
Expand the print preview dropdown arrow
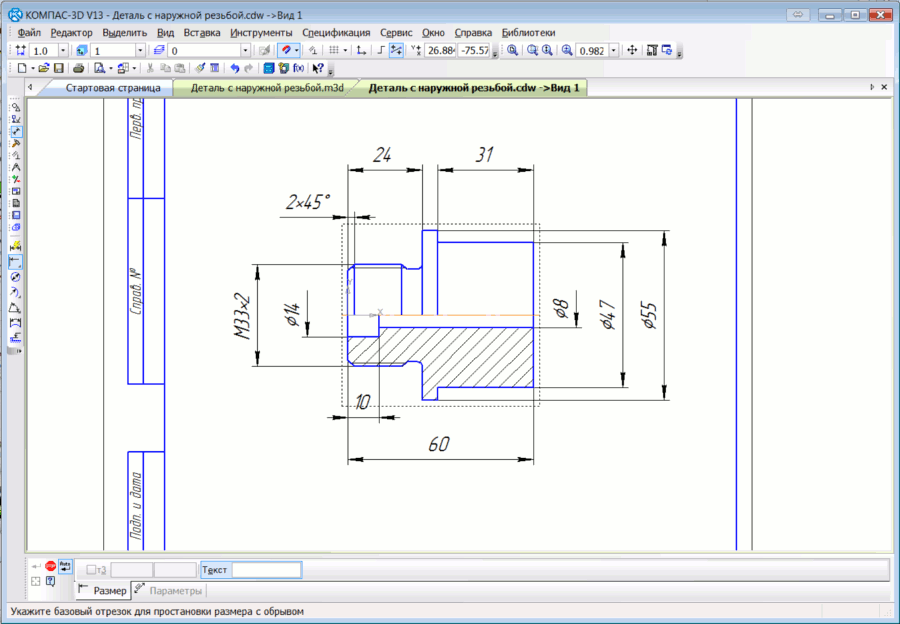tap(110, 68)
